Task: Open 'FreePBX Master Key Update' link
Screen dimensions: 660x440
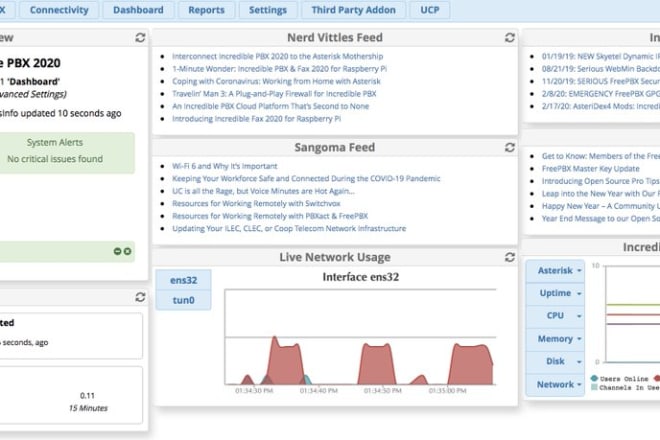Action: coord(591,168)
